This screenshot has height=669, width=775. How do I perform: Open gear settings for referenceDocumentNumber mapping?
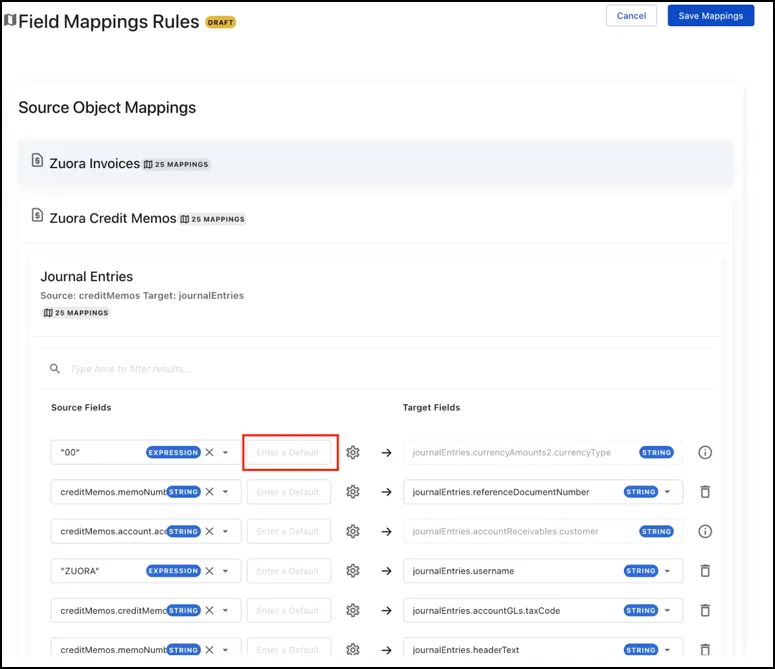pyautogui.click(x=353, y=492)
